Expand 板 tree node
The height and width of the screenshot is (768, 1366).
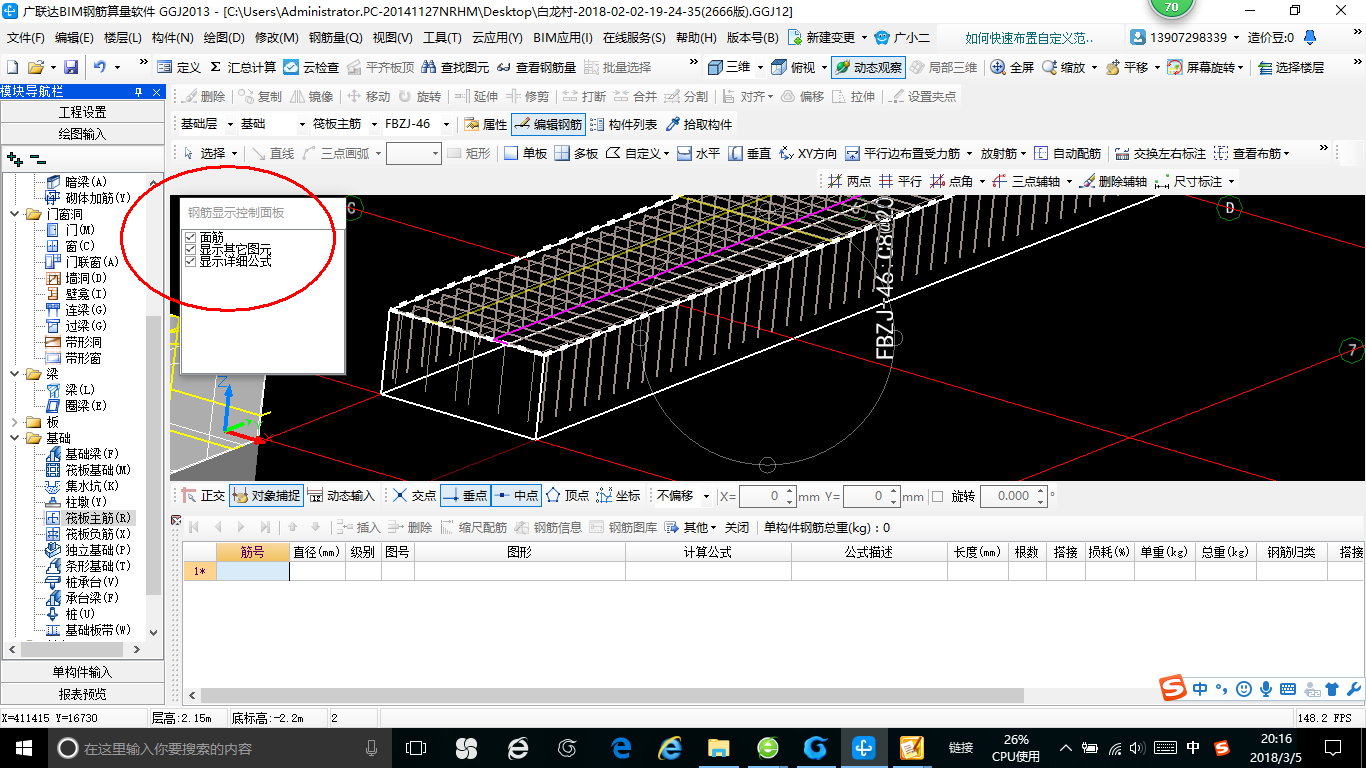click(14, 422)
